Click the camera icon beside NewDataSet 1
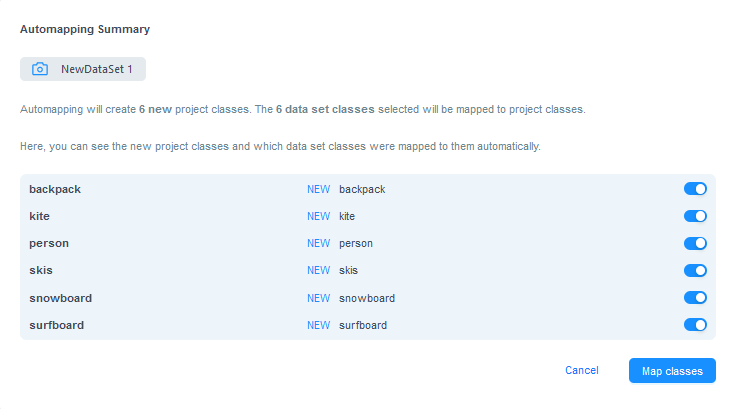 (40, 69)
